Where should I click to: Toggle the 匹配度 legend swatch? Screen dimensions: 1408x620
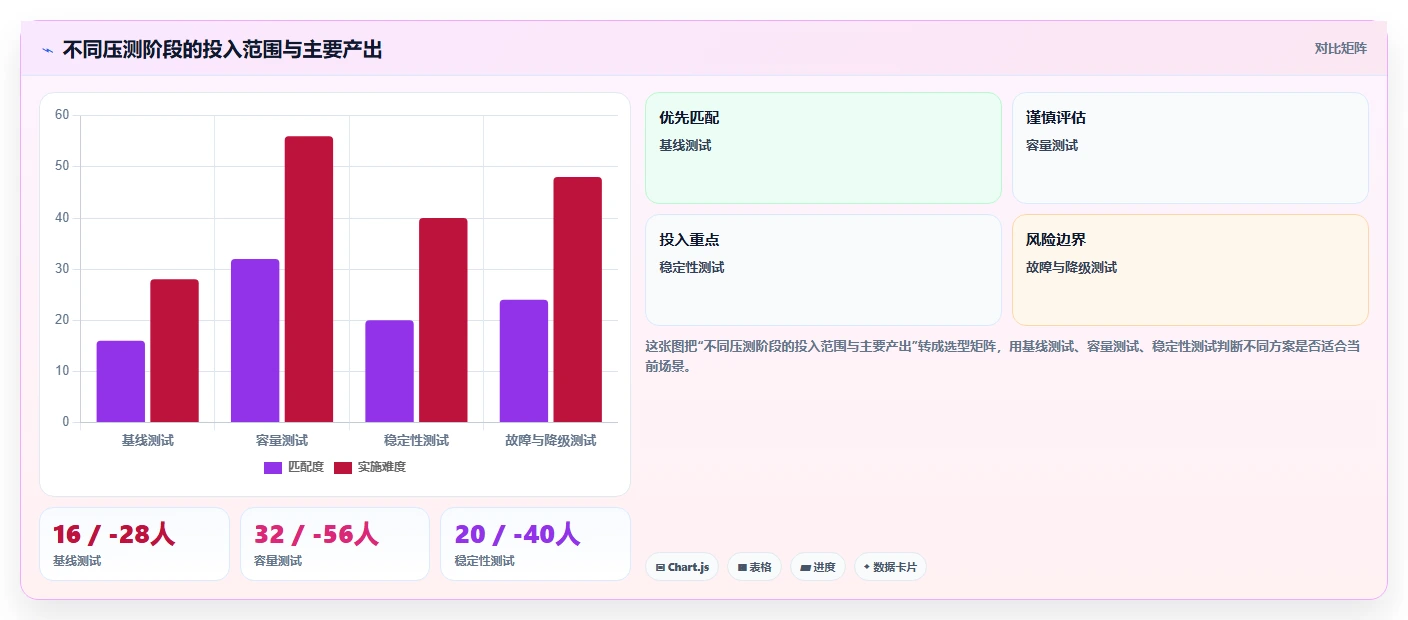[x=273, y=467]
